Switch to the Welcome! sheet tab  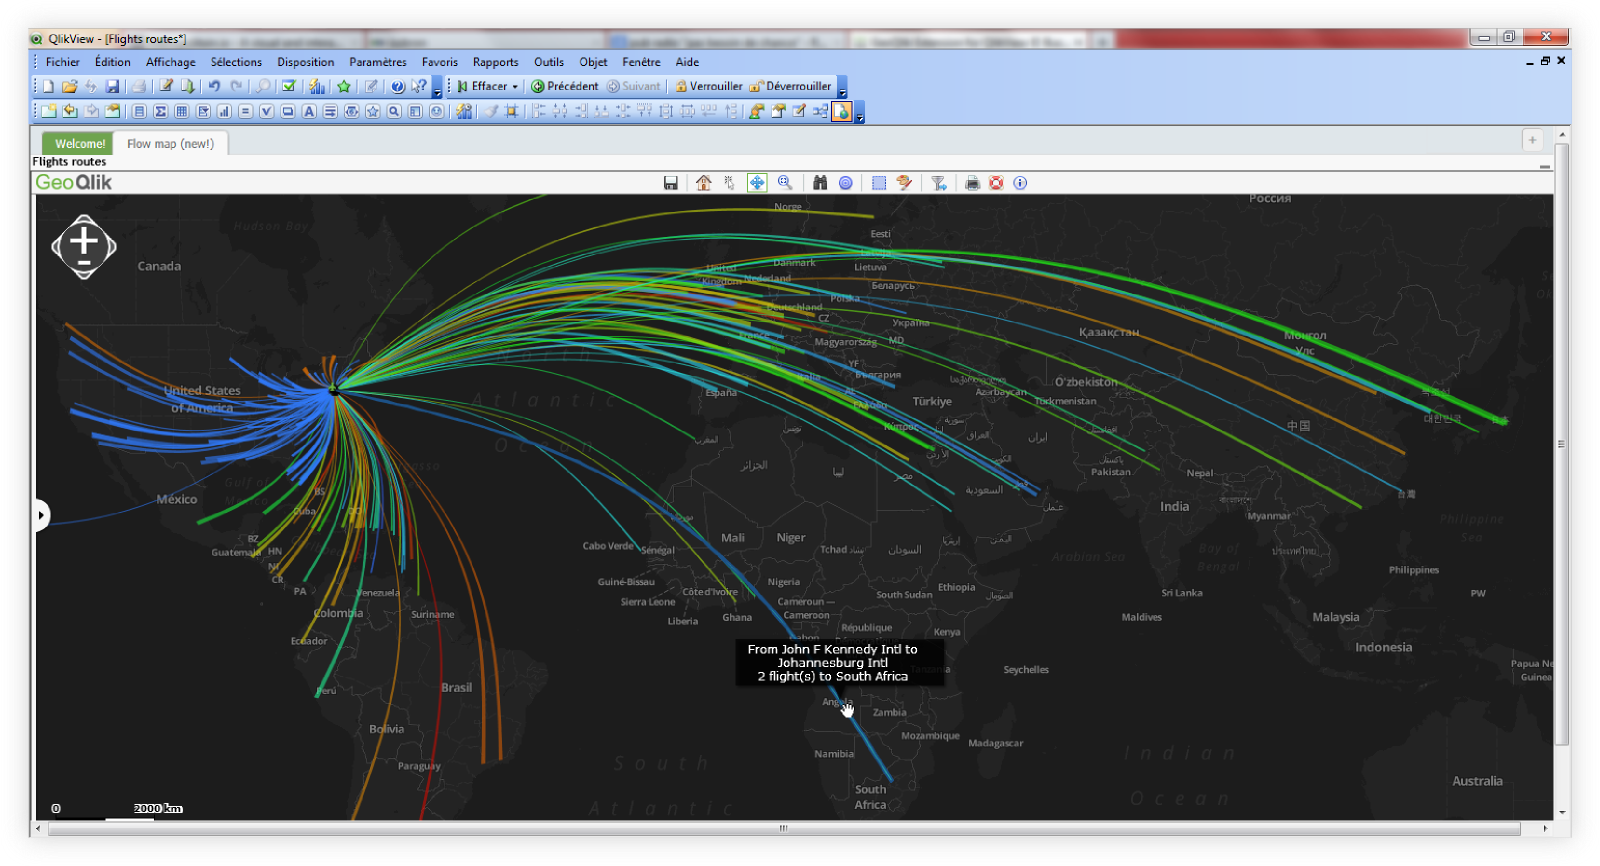79,144
